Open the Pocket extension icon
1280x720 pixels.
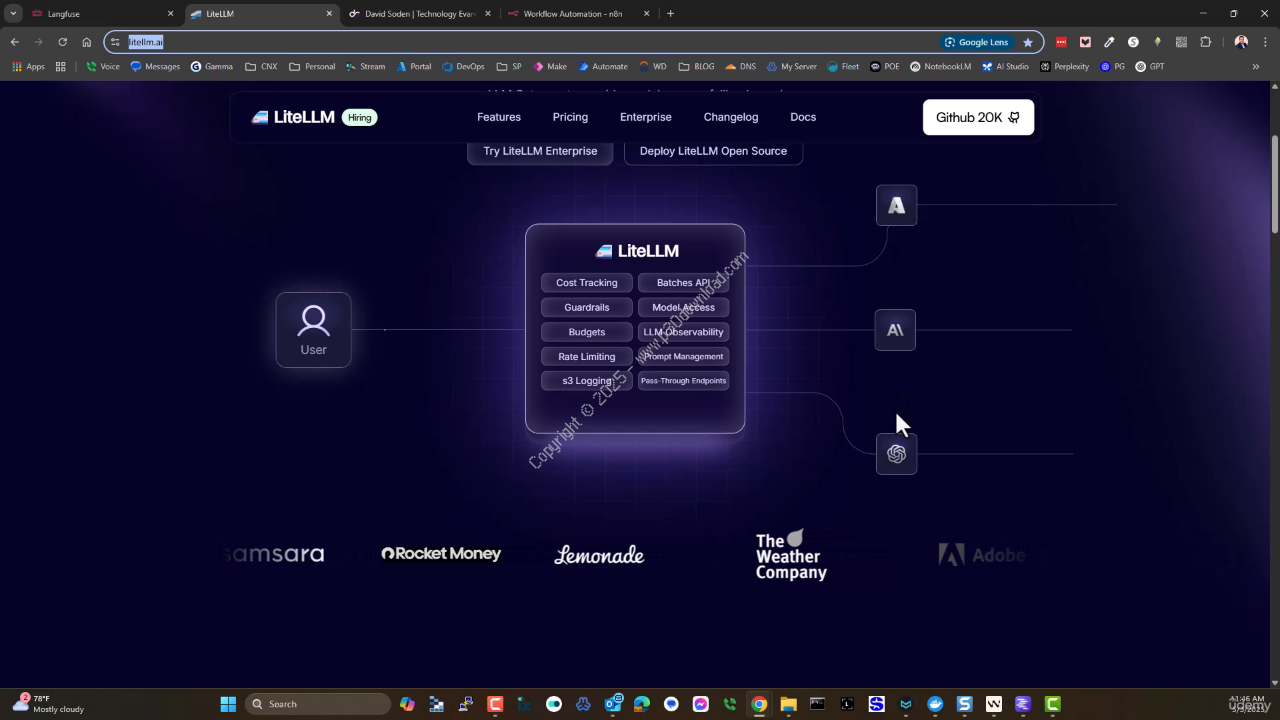point(1085,42)
